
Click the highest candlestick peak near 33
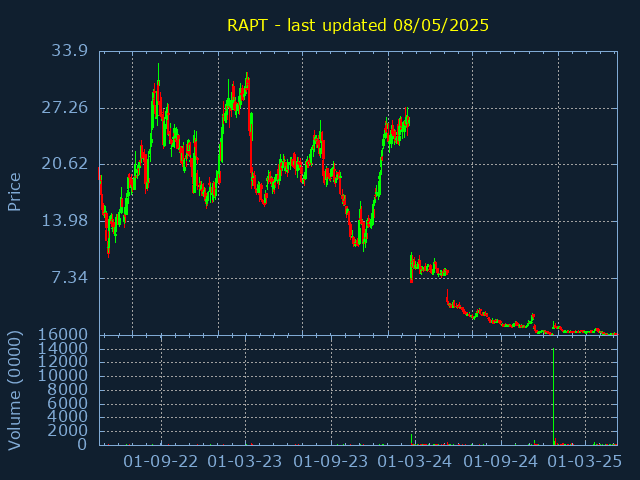[x=158, y=73]
